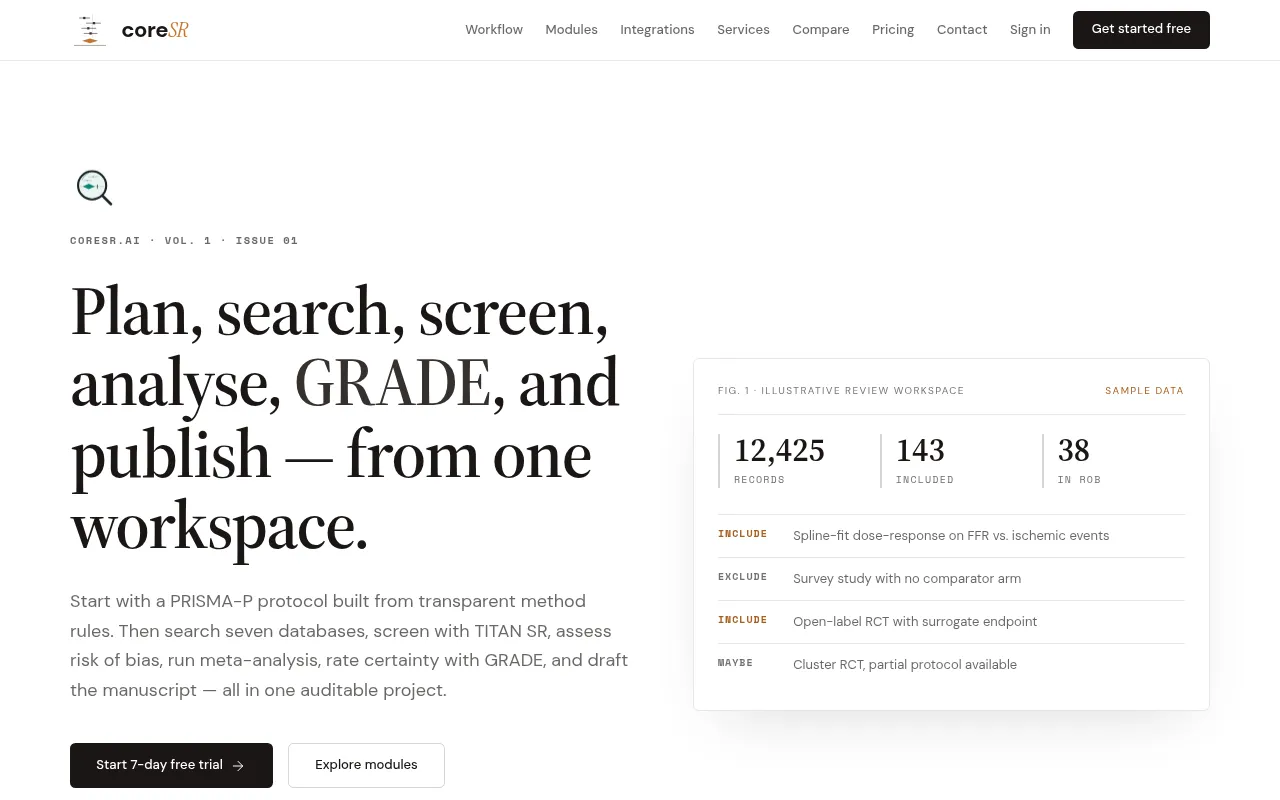Click the Open-label RCT with surrogate endpoint row
The width and height of the screenshot is (1280, 800).
[951, 622]
